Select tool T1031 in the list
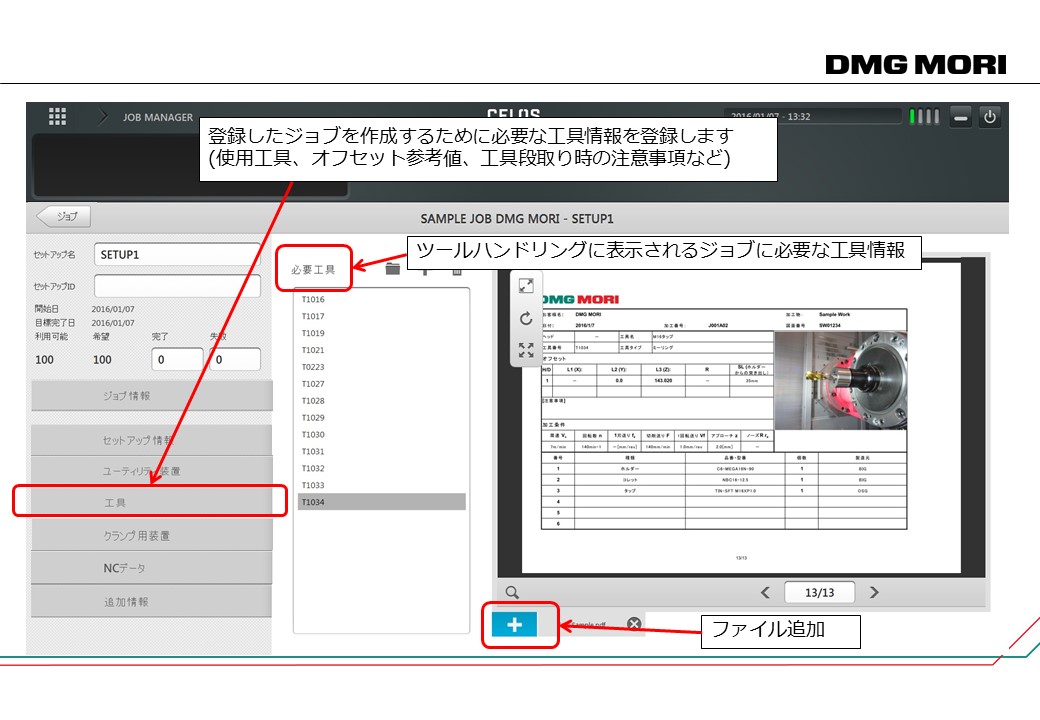This screenshot has height=720, width=1040. [x=381, y=451]
